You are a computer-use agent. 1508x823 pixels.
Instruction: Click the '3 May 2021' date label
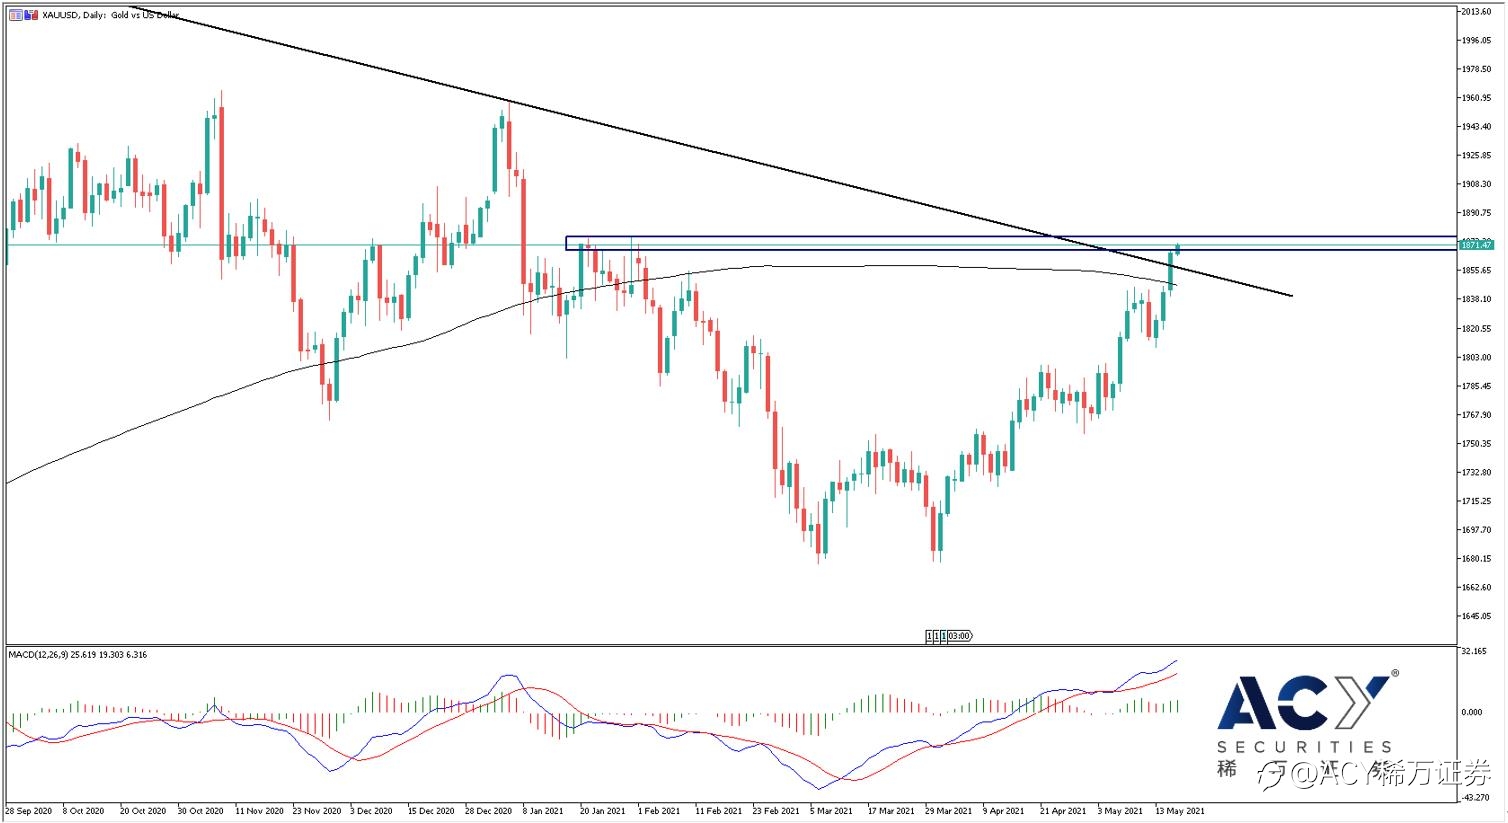[x=1120, y=811]
